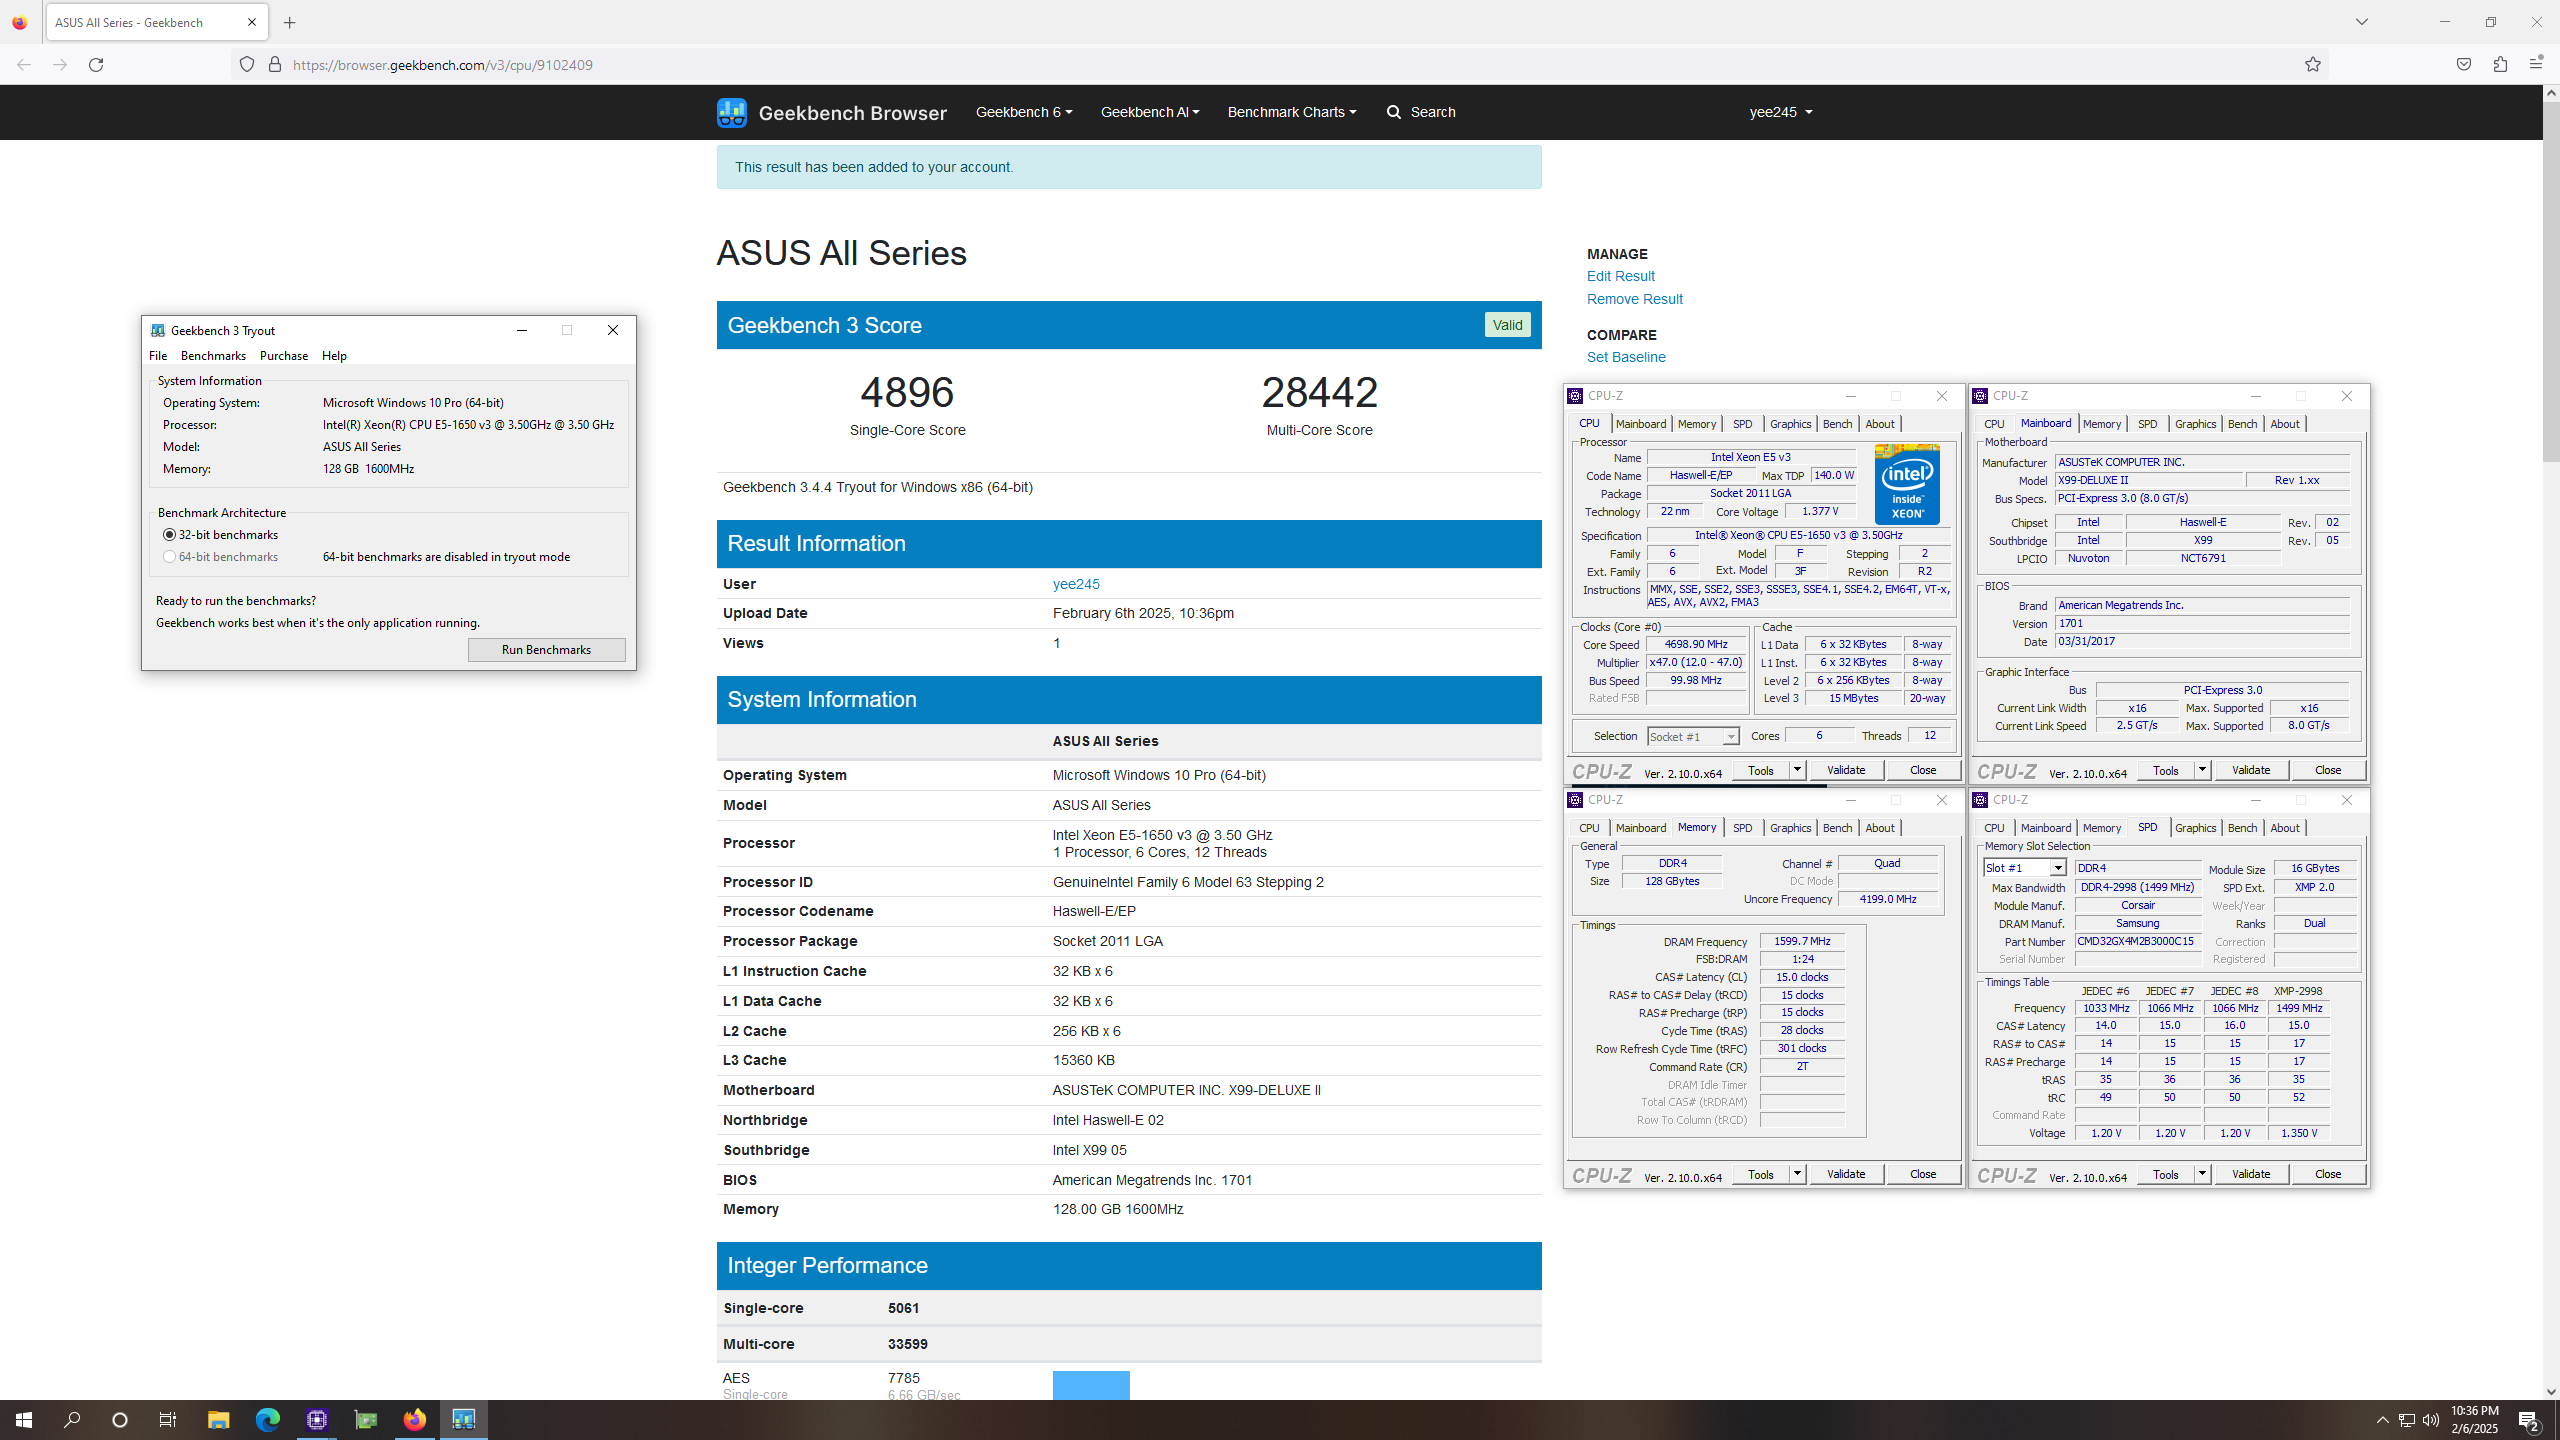Switch to CPU-Z via its taskbar icon
The height and width of the screenshot is (1440, 2560).
pyautogui.click(x=317, y=1420)
